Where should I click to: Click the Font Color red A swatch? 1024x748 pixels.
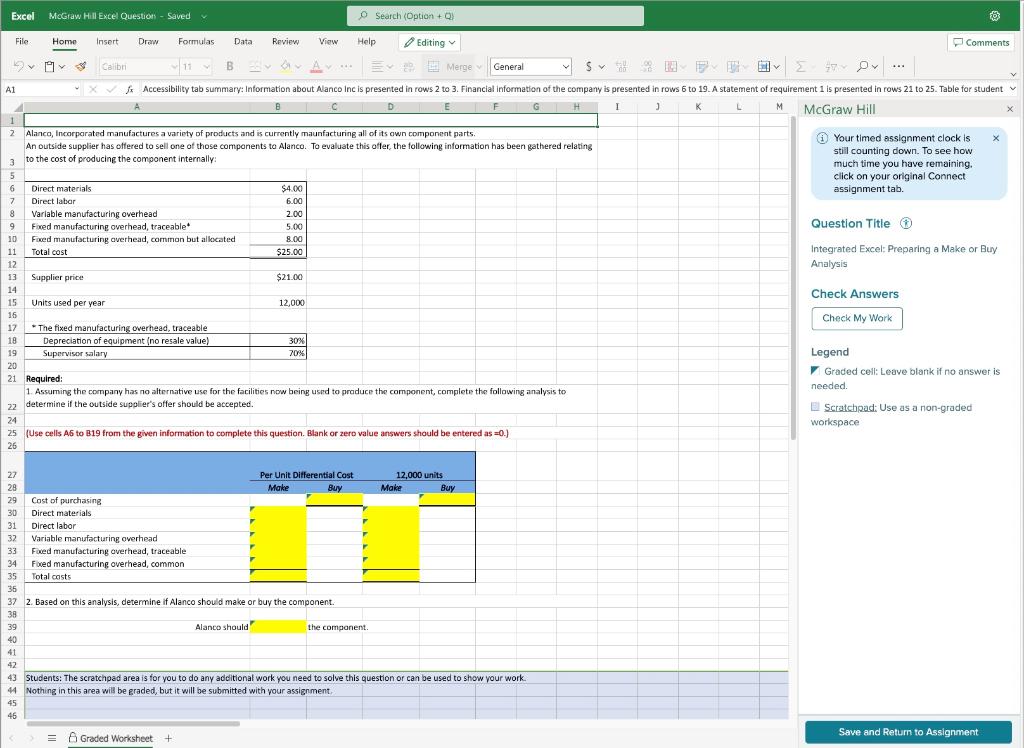[x=316, y=67]
